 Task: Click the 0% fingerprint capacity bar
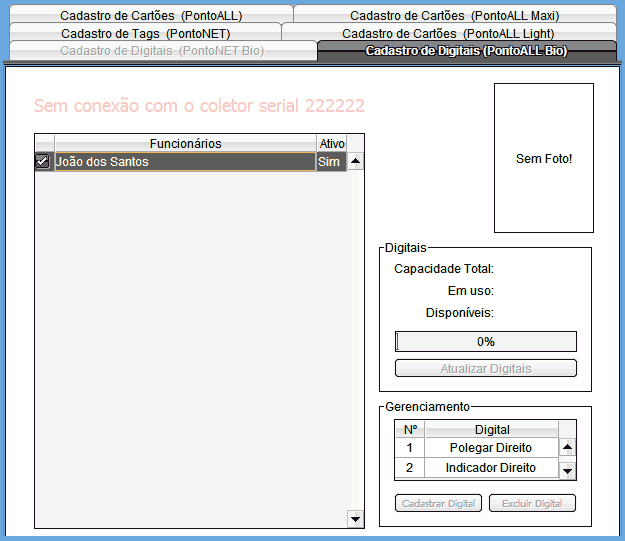point(486,341)
